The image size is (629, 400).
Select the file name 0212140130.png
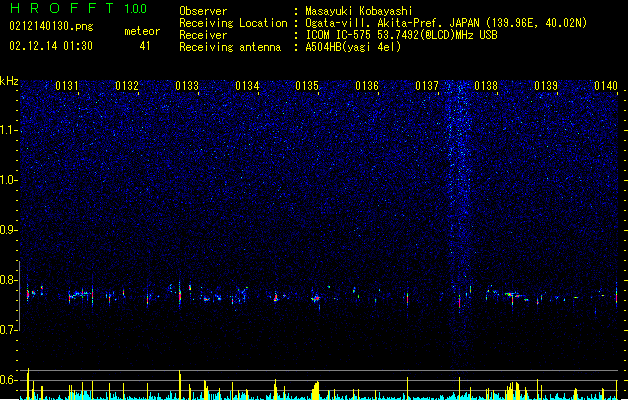pos(51,26)
